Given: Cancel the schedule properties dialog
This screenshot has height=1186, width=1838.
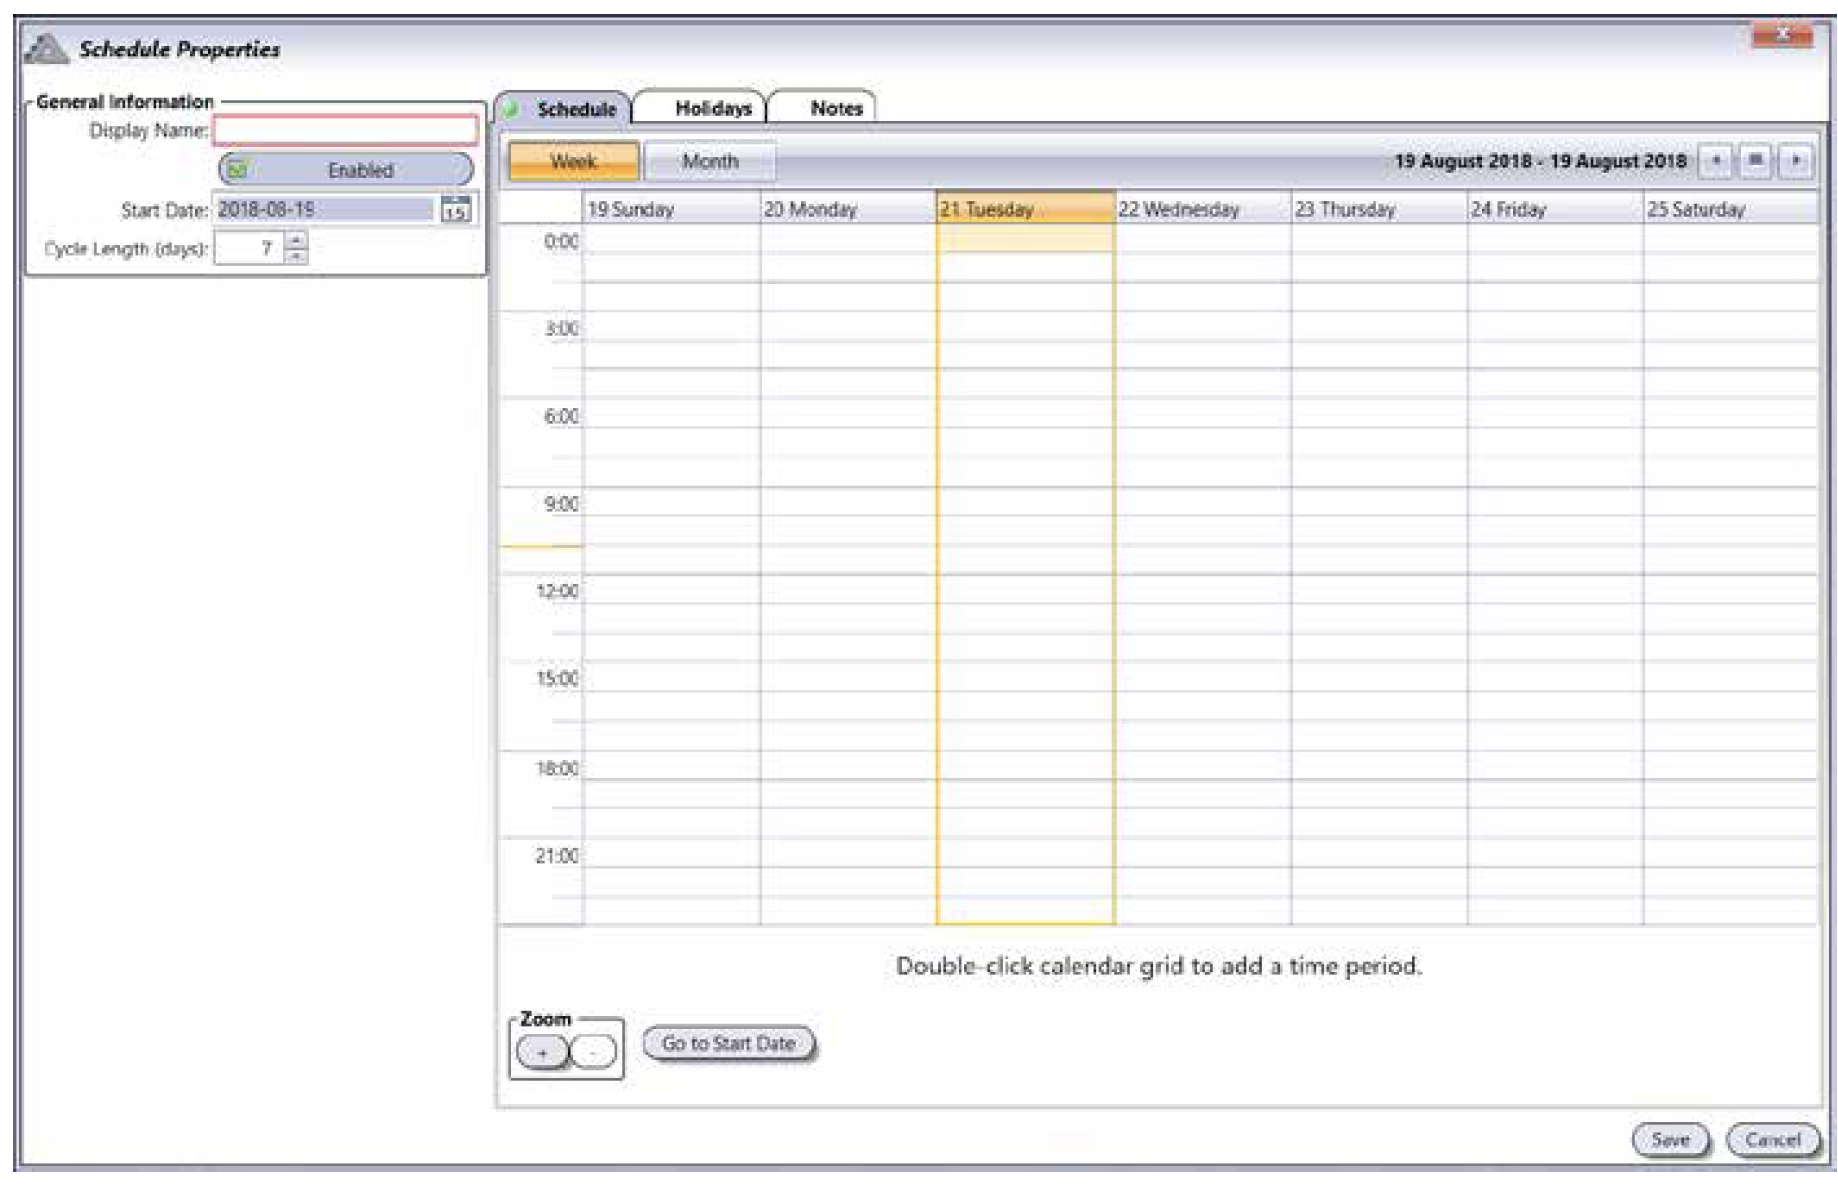Looking at the screenshot, I should pos(1772,1140).
